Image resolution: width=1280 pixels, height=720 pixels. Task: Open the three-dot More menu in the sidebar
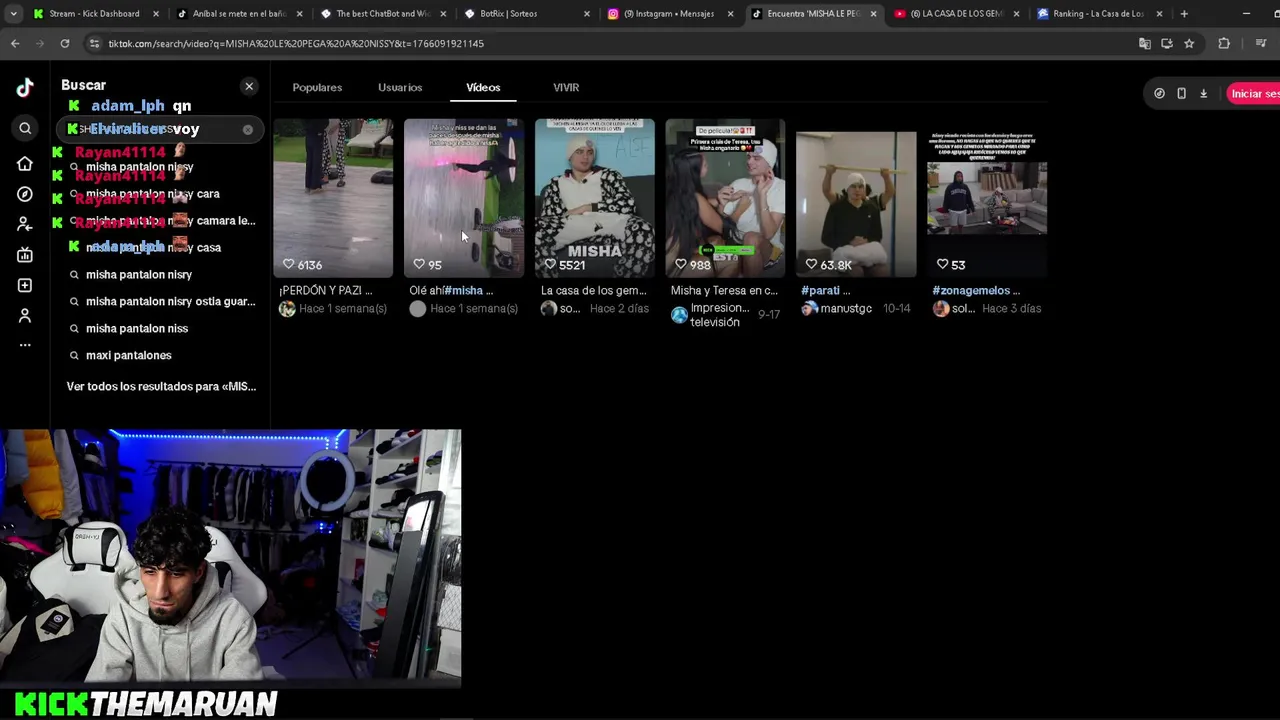coord(25,345)
